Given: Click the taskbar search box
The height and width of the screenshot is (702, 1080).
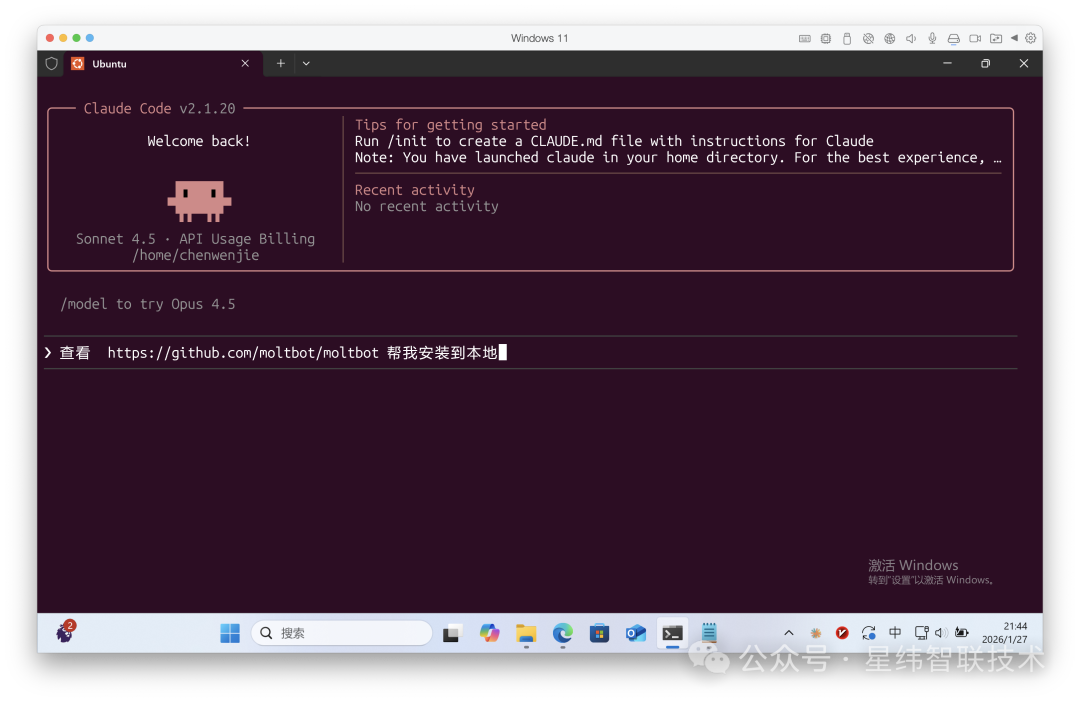Looking at the screenshot, I should point(341,633).
